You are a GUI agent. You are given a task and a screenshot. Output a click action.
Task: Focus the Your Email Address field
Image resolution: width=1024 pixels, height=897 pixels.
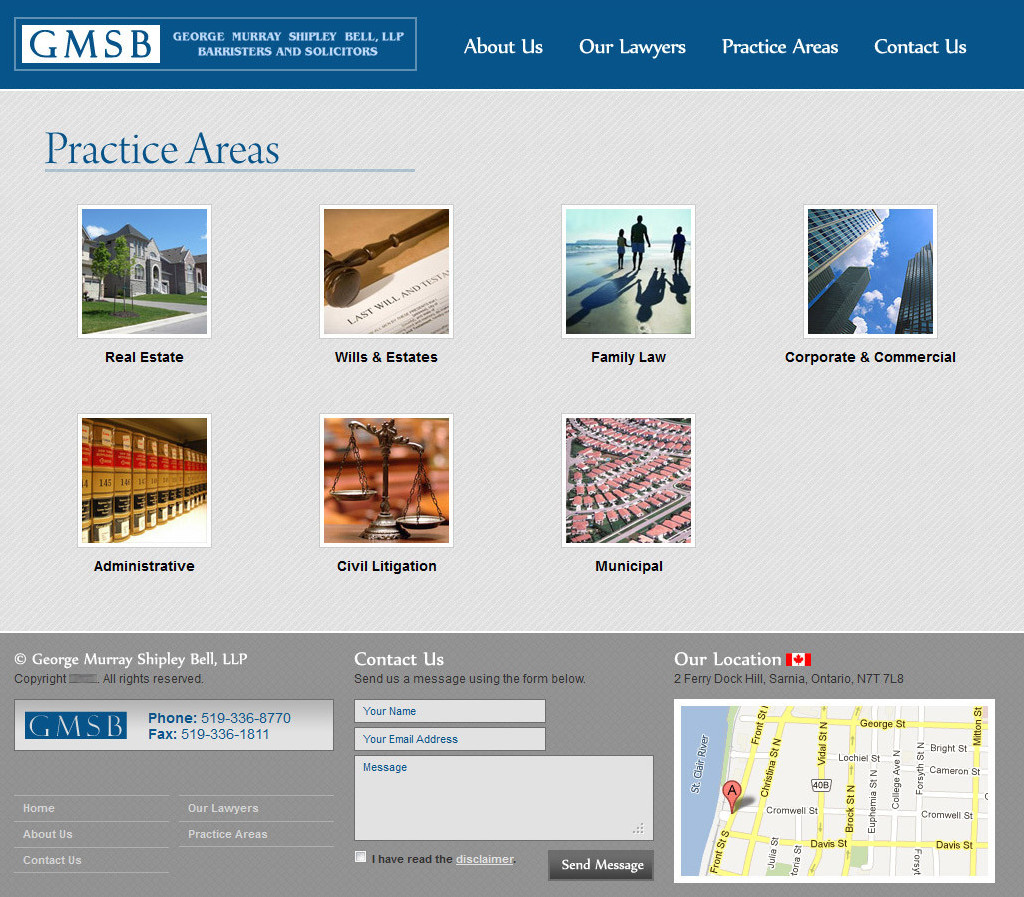(449, 739)
